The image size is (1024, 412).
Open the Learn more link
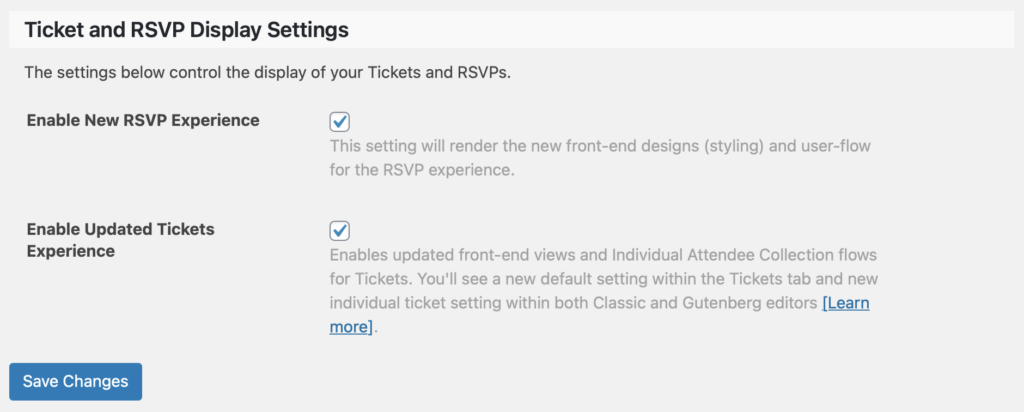600,315
